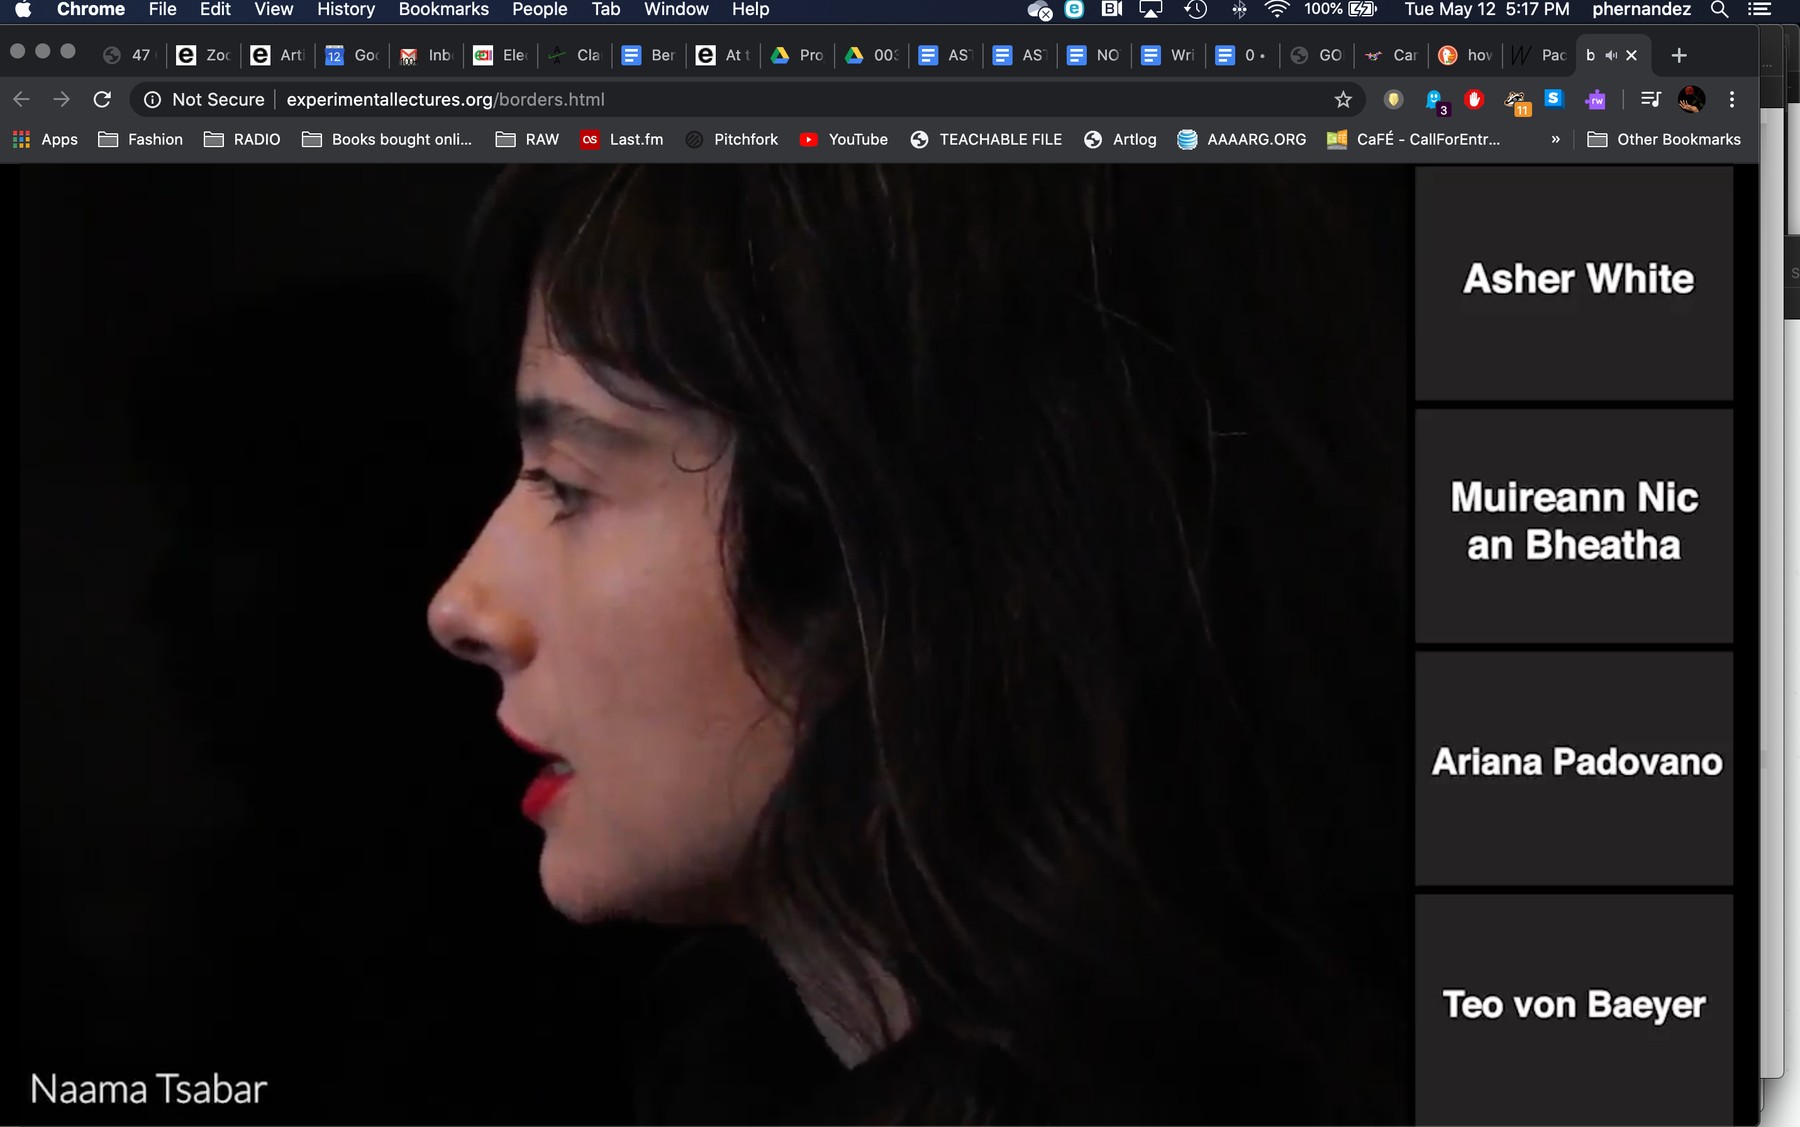The height and width of the screenshot is (1127, 1800).
Task: Open the Bookmarks menu
Action: (443, 10)
